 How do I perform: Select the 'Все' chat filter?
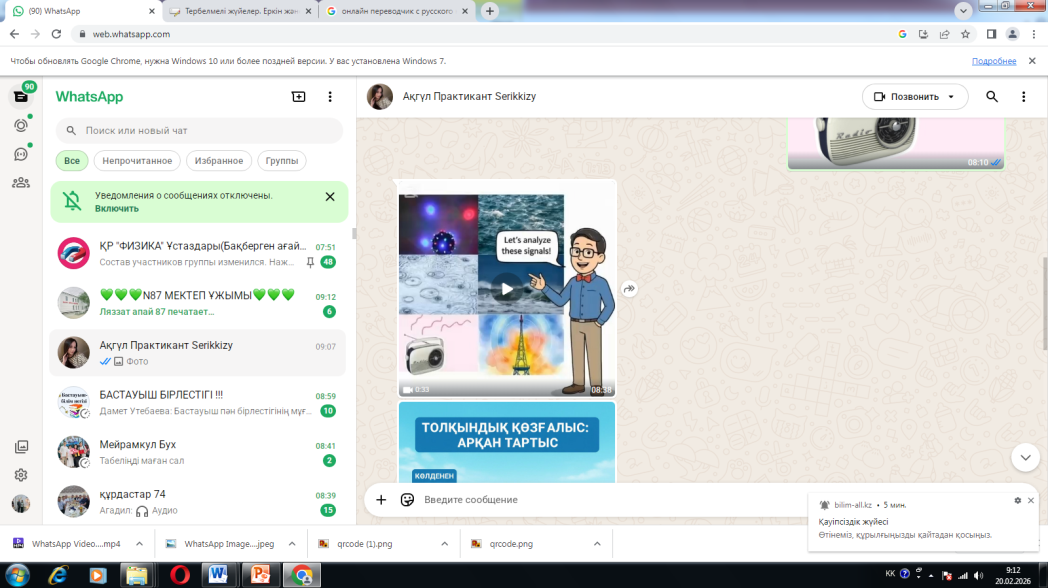[72, 160]
